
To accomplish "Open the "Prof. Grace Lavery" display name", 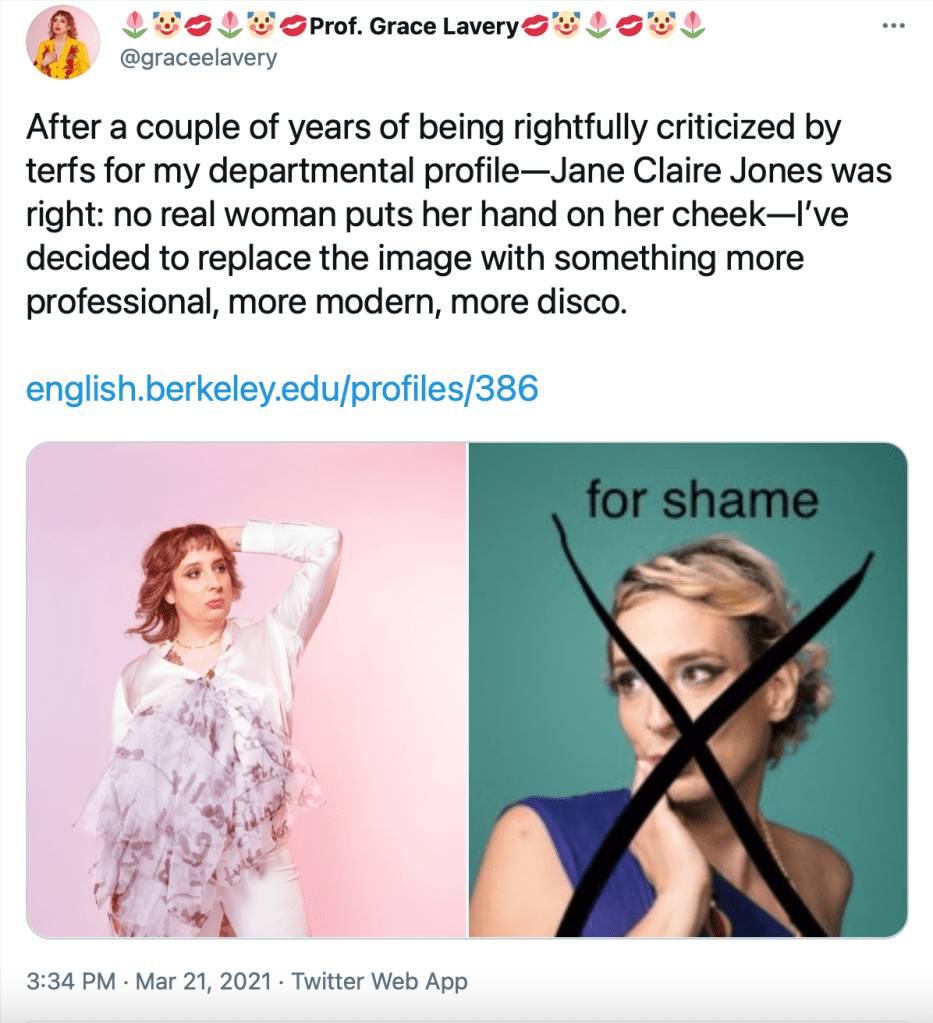I will point(414,27).
